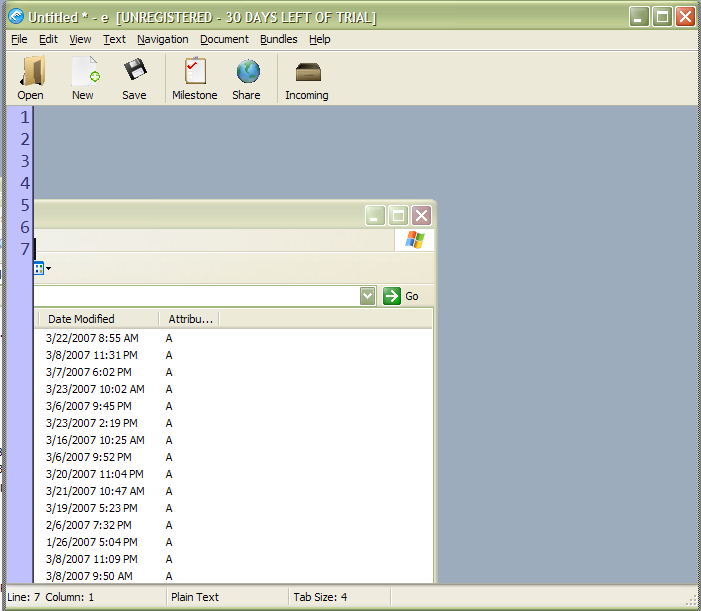Click line number 4 in the gutter
701x611 pixels.
coord(25,183)
